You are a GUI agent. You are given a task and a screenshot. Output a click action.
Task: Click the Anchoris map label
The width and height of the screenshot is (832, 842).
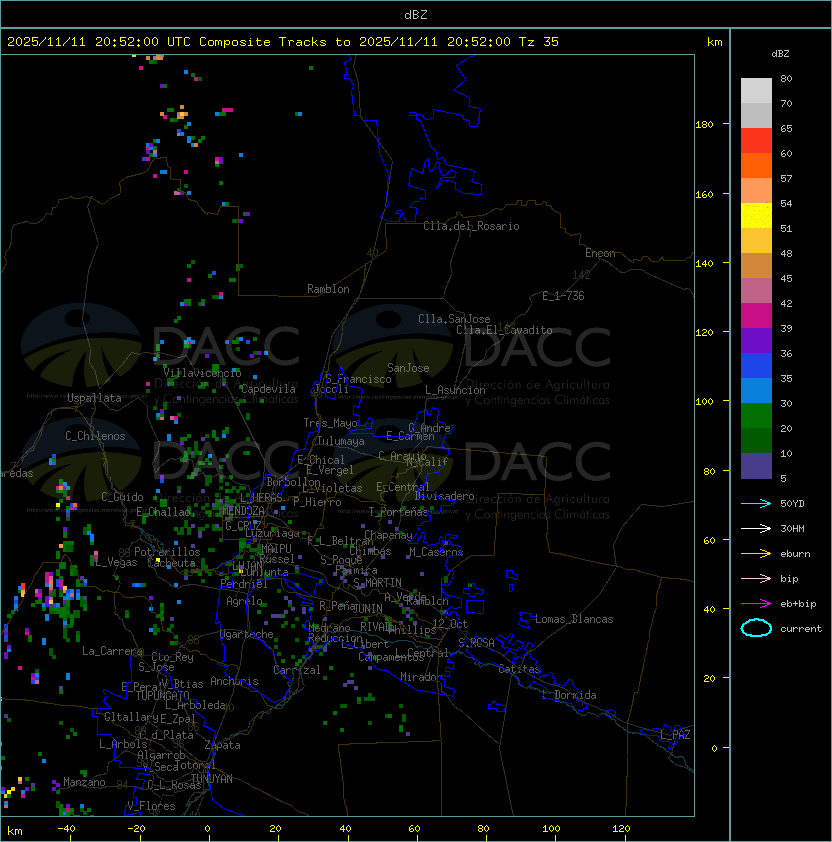click(234, 681)
